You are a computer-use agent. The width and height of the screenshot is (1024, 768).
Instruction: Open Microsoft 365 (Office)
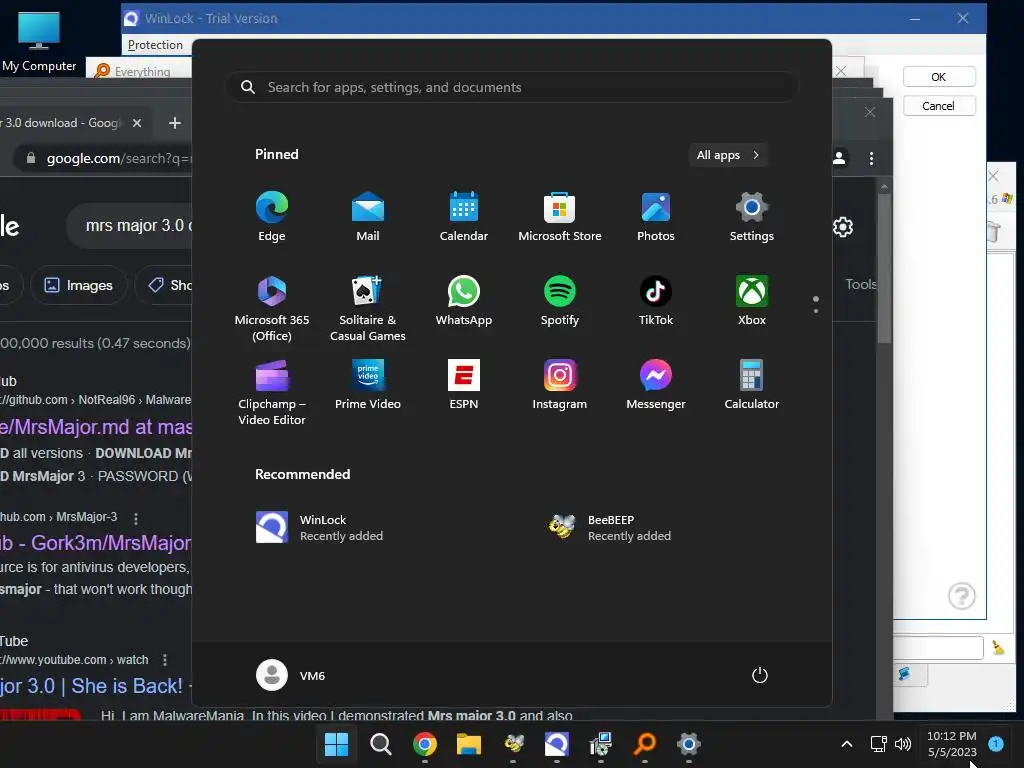click(x=272, y=308)
